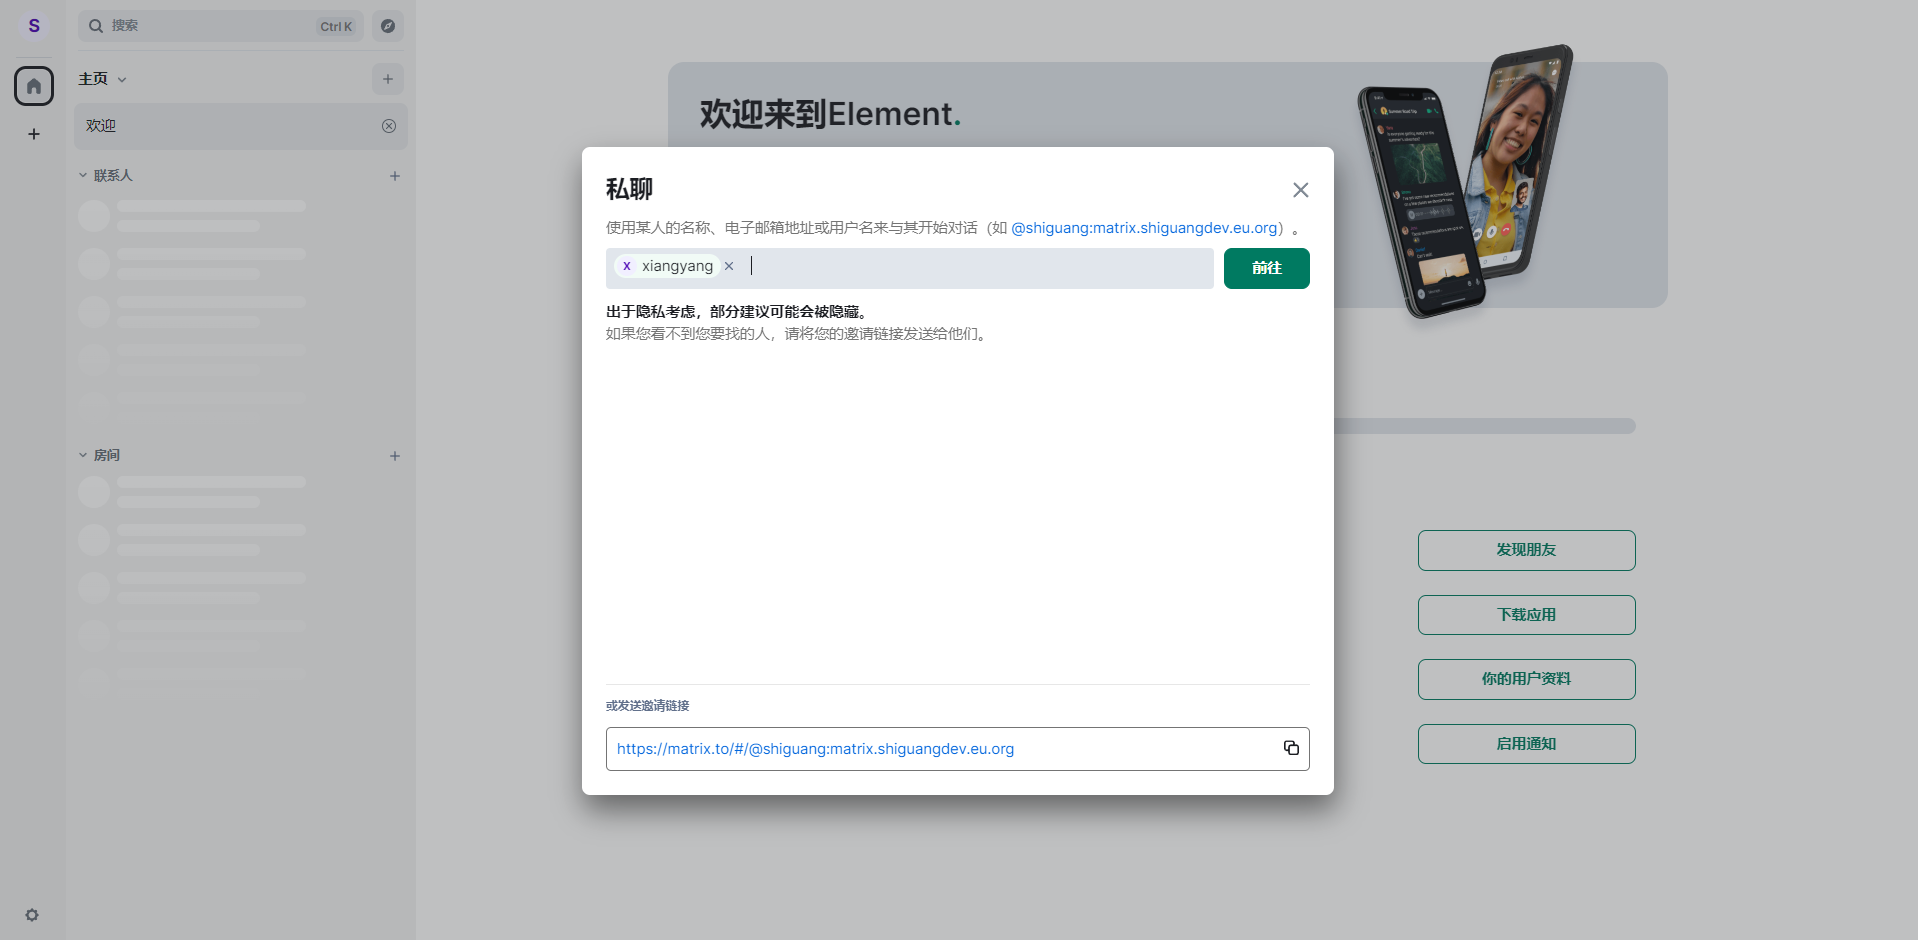Click the example user ID @shiguang link
Image resolution: width=1918 pixels, height=940 pixels.
(x=1144, y=228)
